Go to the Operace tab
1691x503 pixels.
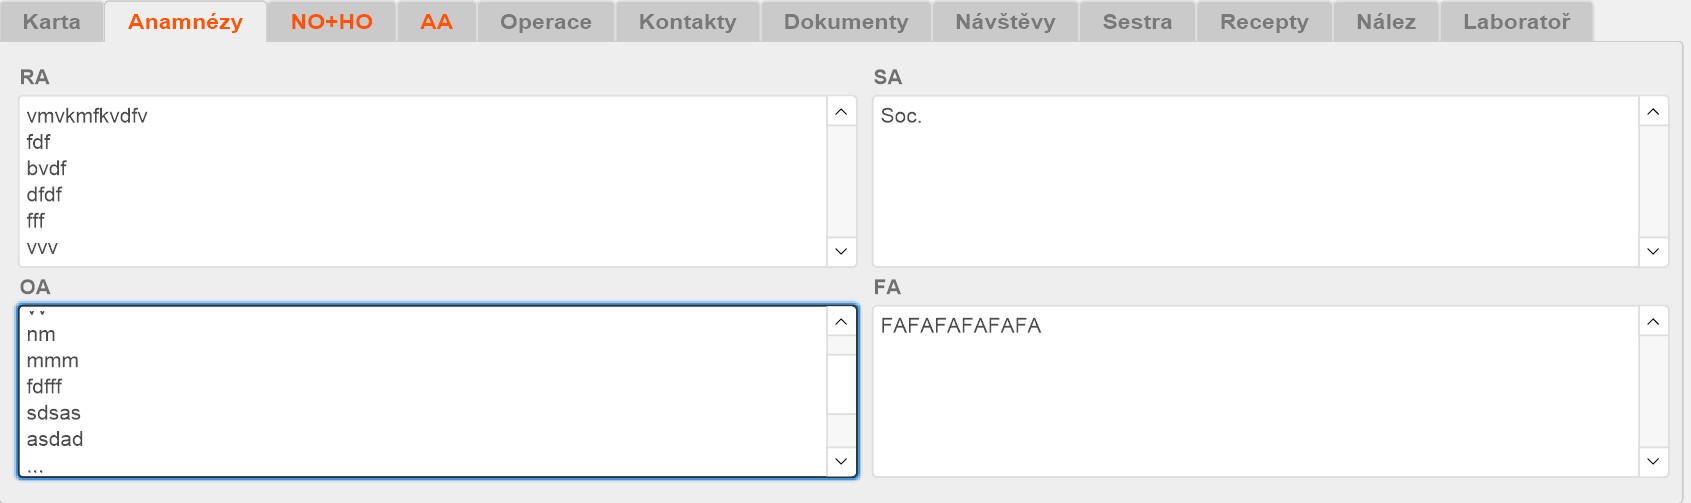545,22
